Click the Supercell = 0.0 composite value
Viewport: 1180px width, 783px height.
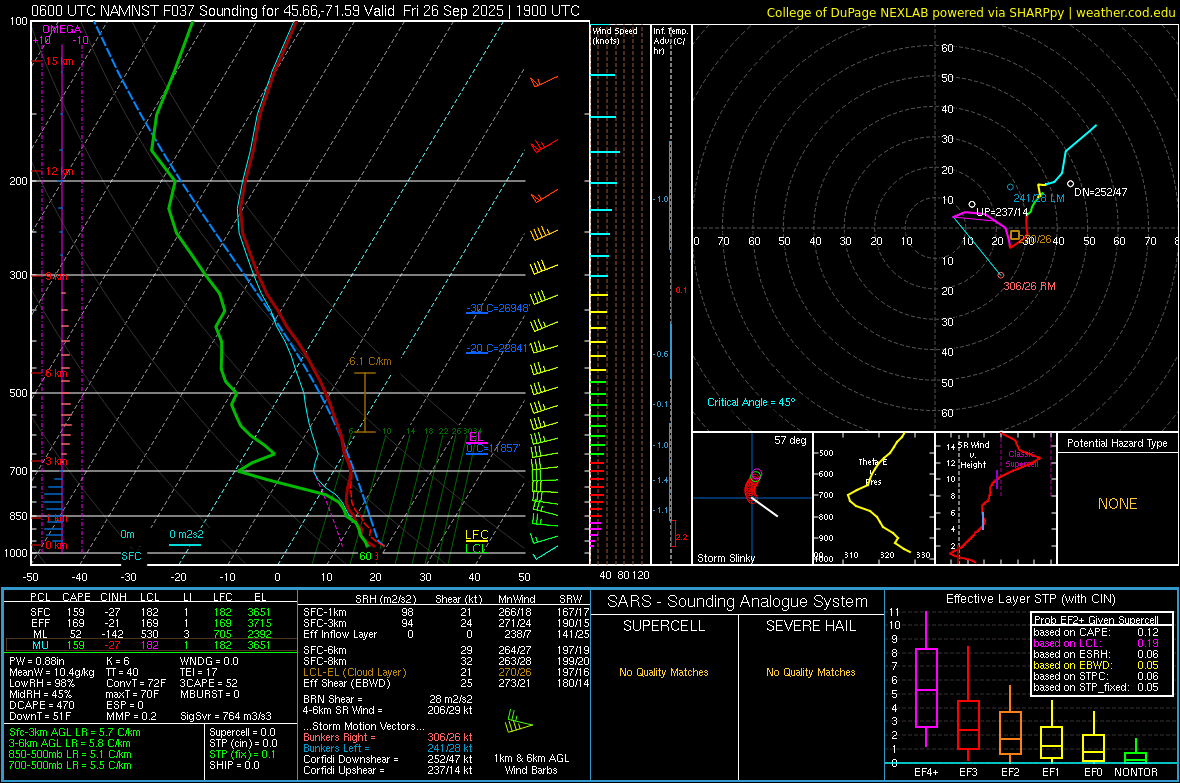242,732
